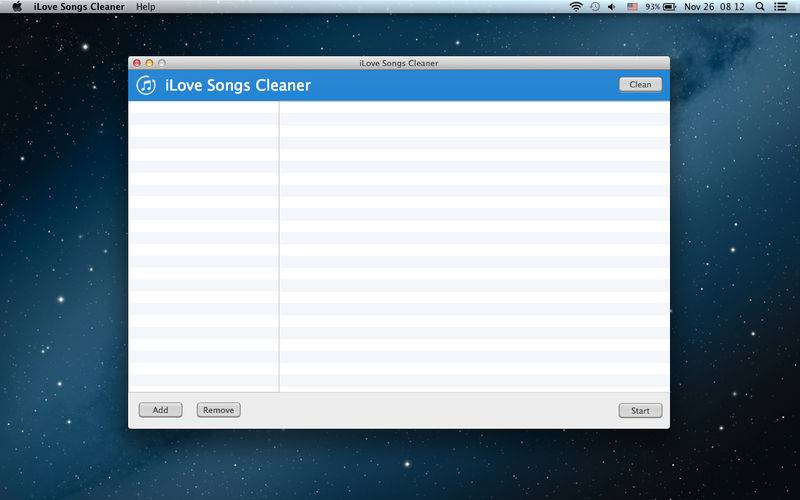The width and height of the screenshot is (800, 500).
Task: Click the Clean button in blue header
Action: [640, 85]
